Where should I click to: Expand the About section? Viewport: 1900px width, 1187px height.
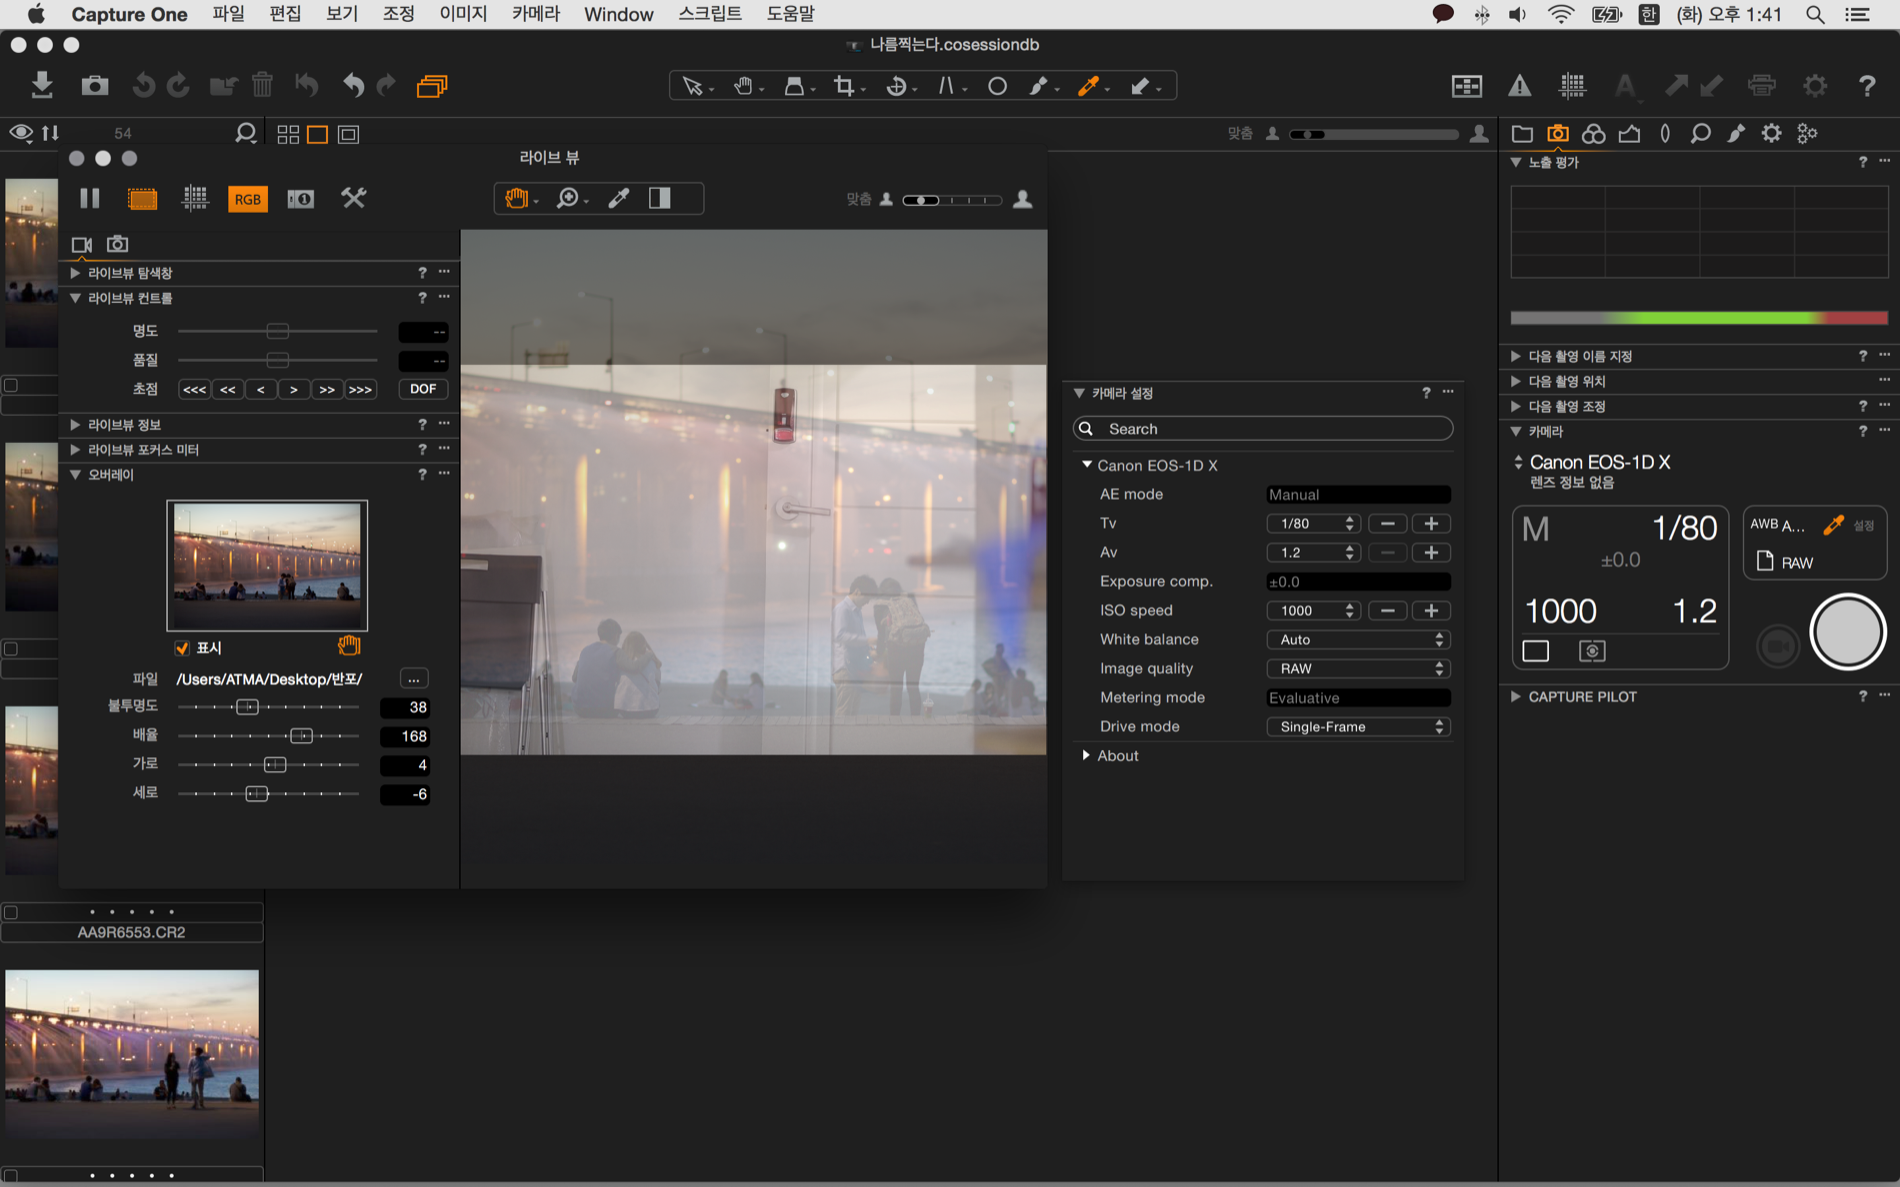coord(1086,756)
